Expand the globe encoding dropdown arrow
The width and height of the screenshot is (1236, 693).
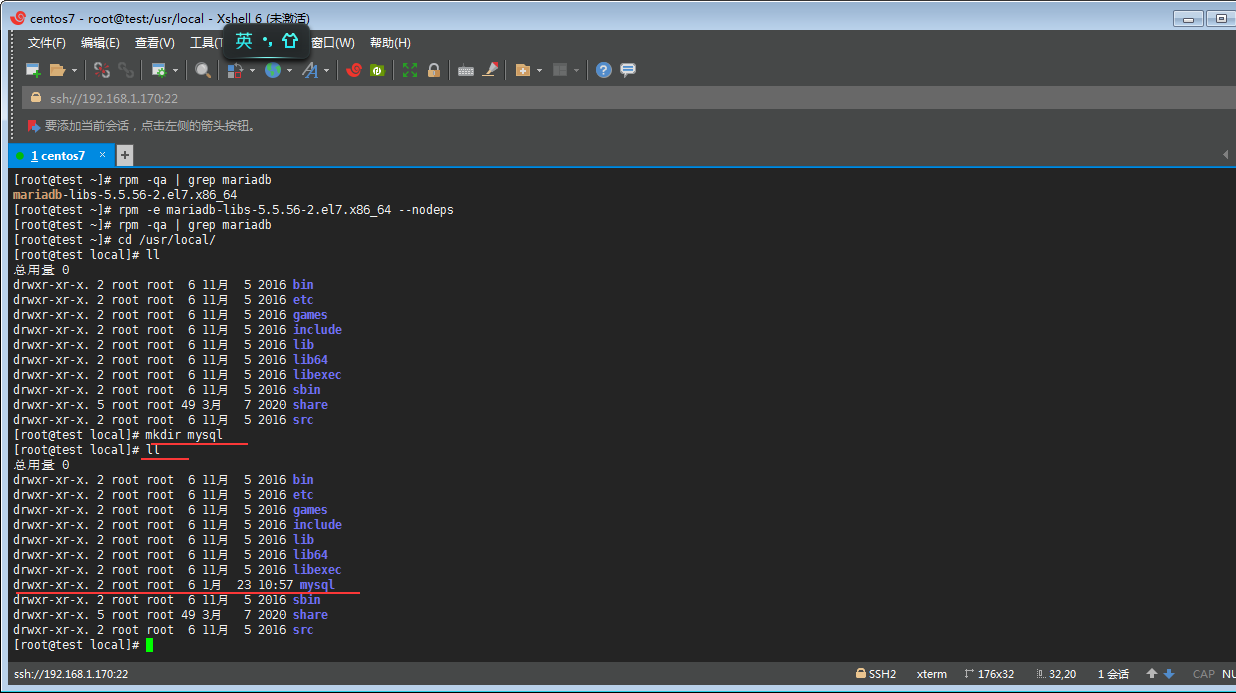point(290,70)
